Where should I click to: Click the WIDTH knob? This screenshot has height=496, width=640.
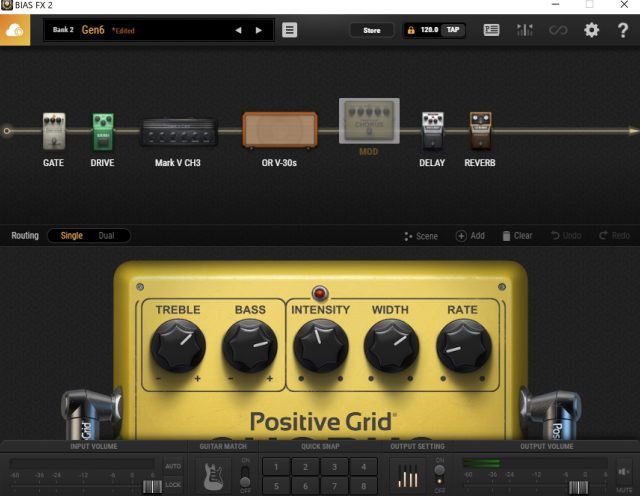click(391, 345)
